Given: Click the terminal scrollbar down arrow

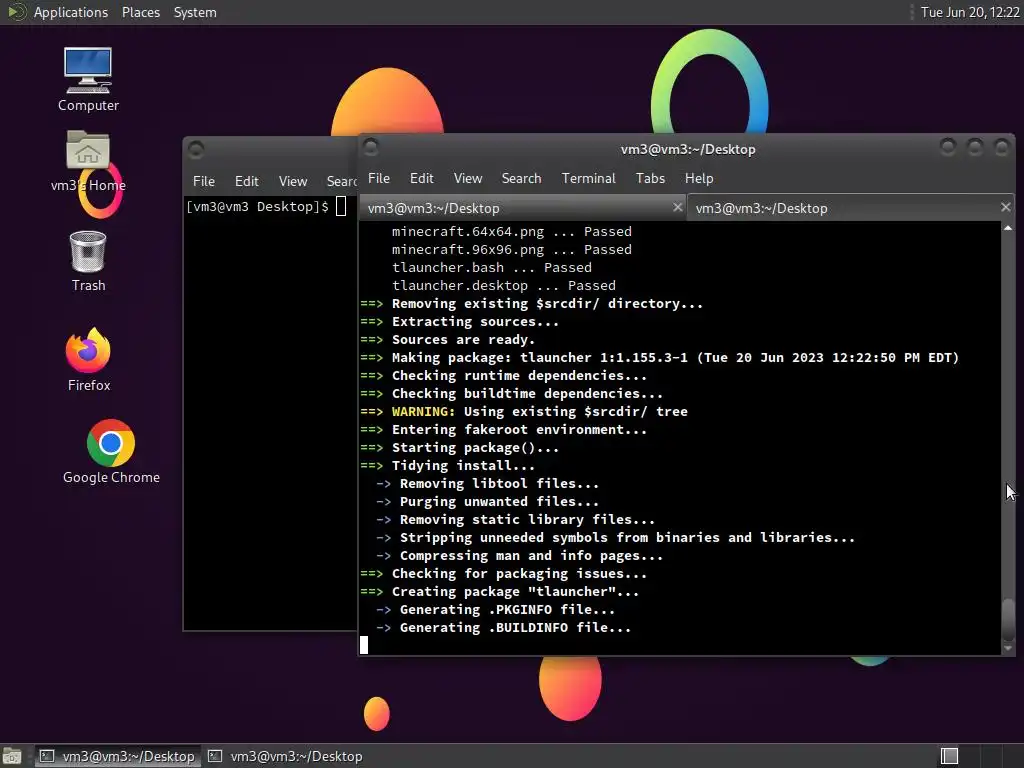Looking at the screenshot, I should (1008, 648).
